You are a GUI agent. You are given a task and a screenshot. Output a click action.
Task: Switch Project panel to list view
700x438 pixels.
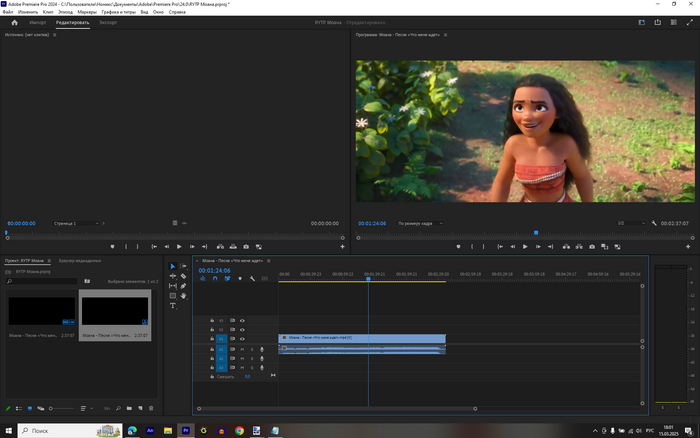(x=19, y=409)
